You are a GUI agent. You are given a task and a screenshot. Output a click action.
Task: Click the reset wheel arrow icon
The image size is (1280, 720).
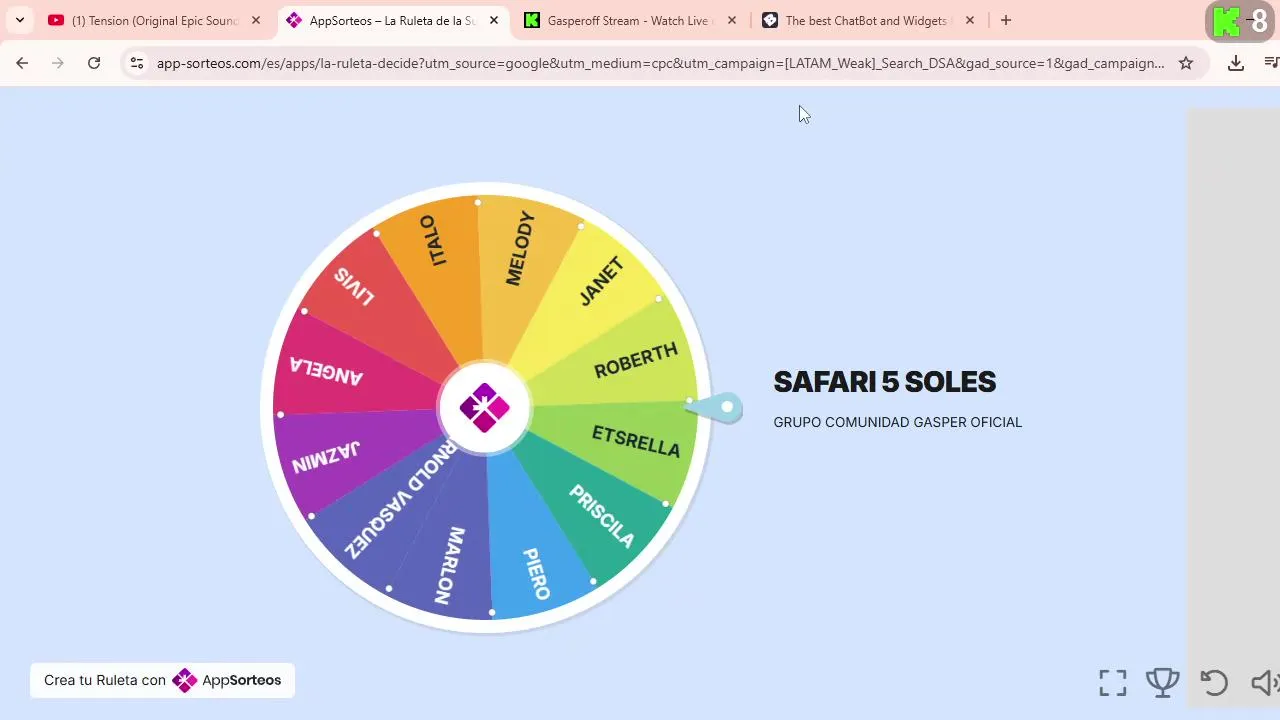[1214, 682]
